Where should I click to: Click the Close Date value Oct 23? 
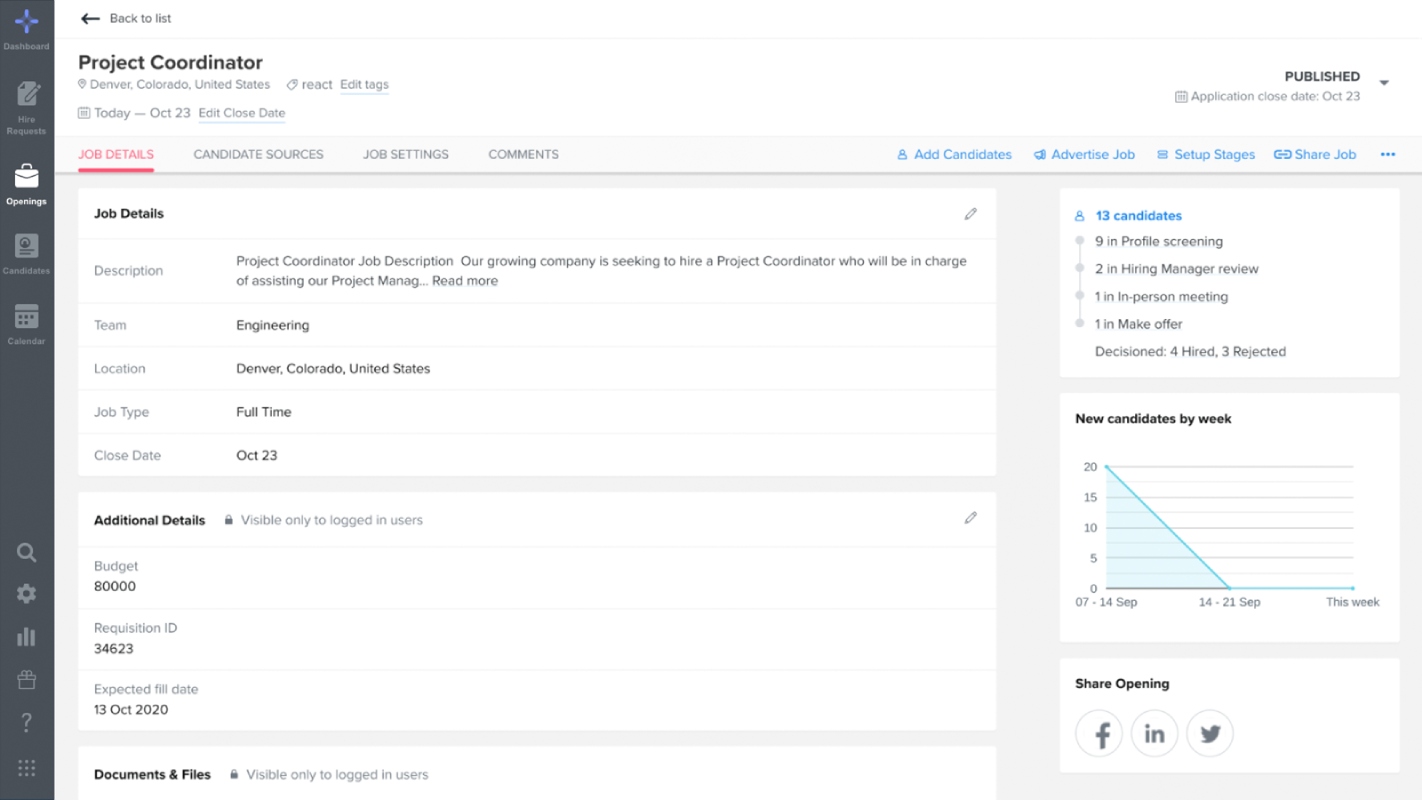point(257,456)
